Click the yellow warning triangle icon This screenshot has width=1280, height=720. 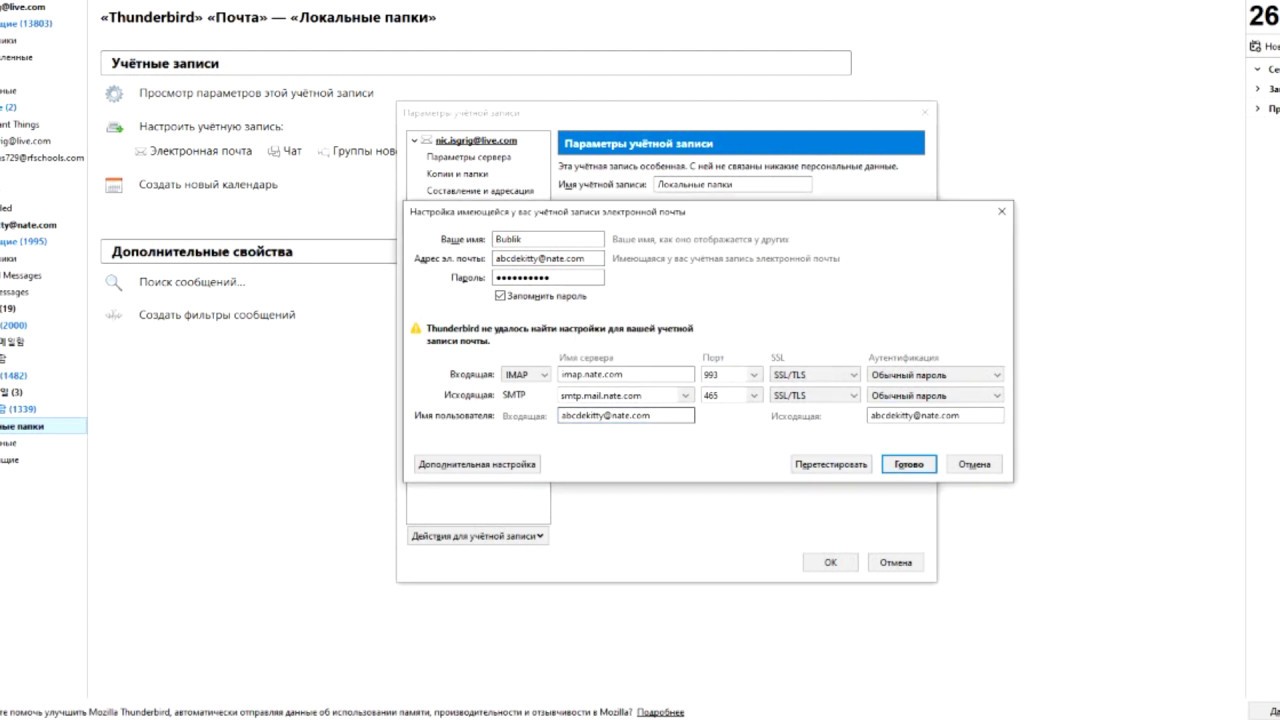tap(416, 328)
